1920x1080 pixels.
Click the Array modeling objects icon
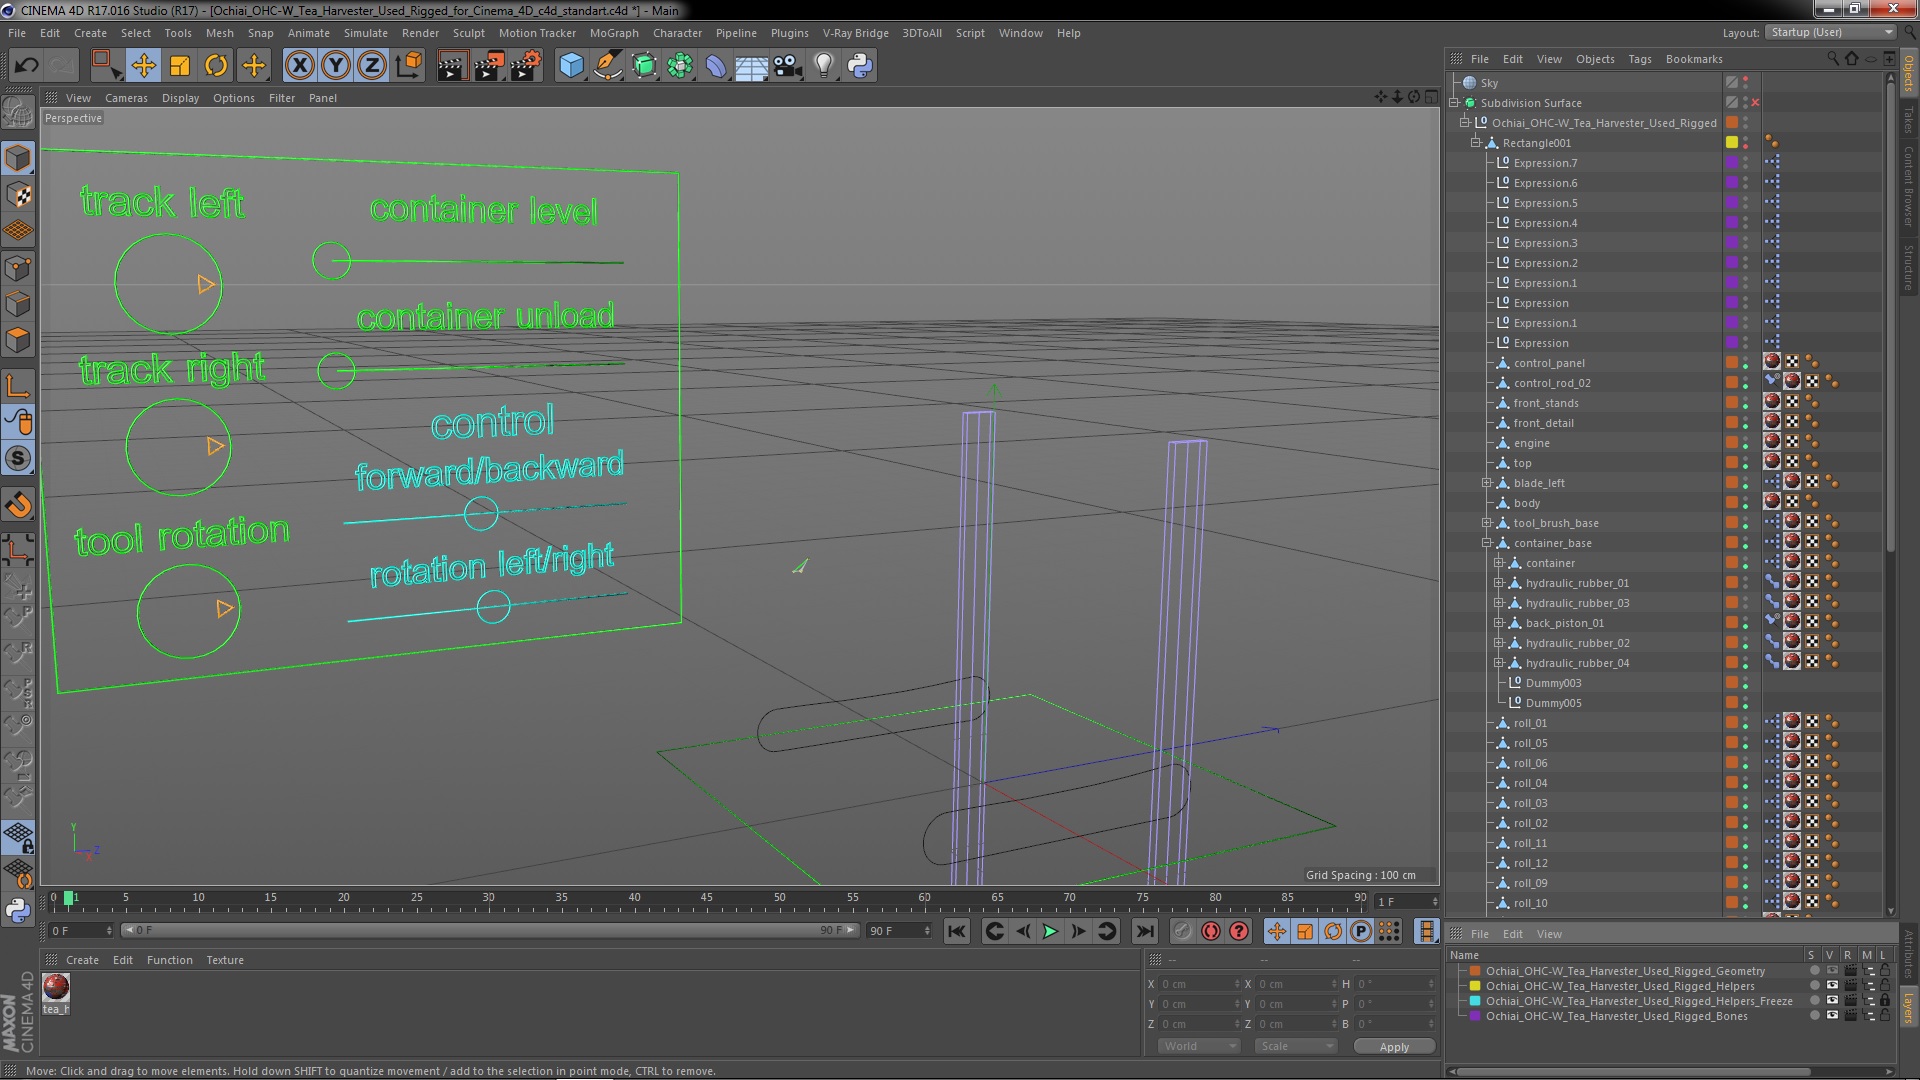pos(680,66)
